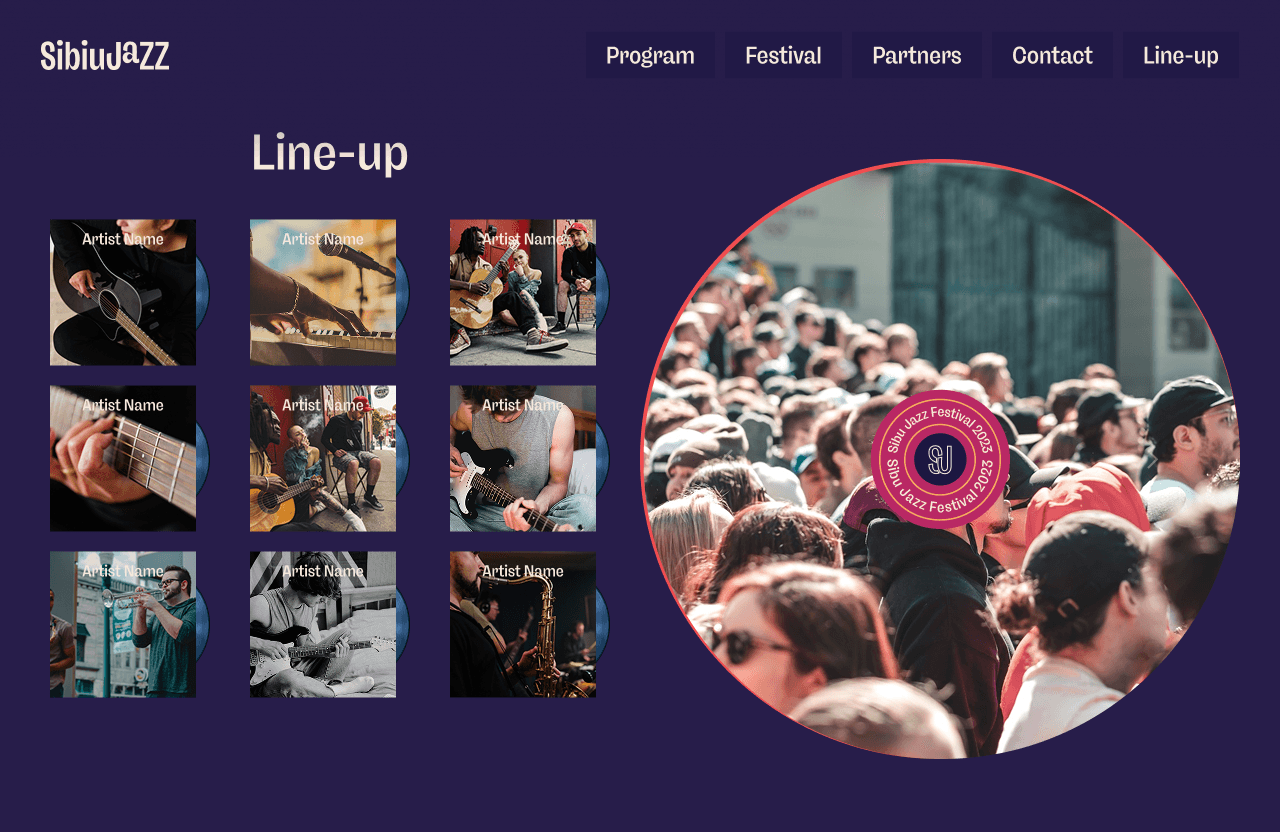Open the Festival menu item
This screenshot has width=1280, height=832.
coord(783,55)
